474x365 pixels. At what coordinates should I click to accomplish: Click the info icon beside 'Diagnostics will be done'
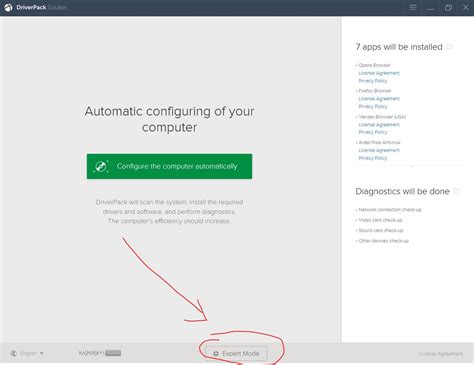(457, 191)
